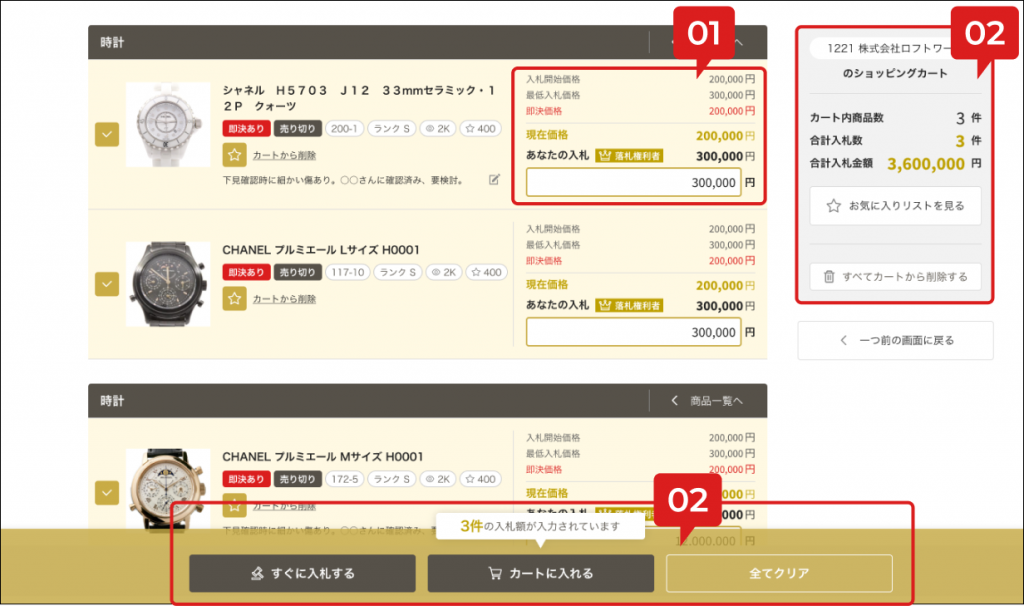This screenshot has width=1024, height=606.
Task: Click the のショッピングカート heading
Action: (895, 73)
